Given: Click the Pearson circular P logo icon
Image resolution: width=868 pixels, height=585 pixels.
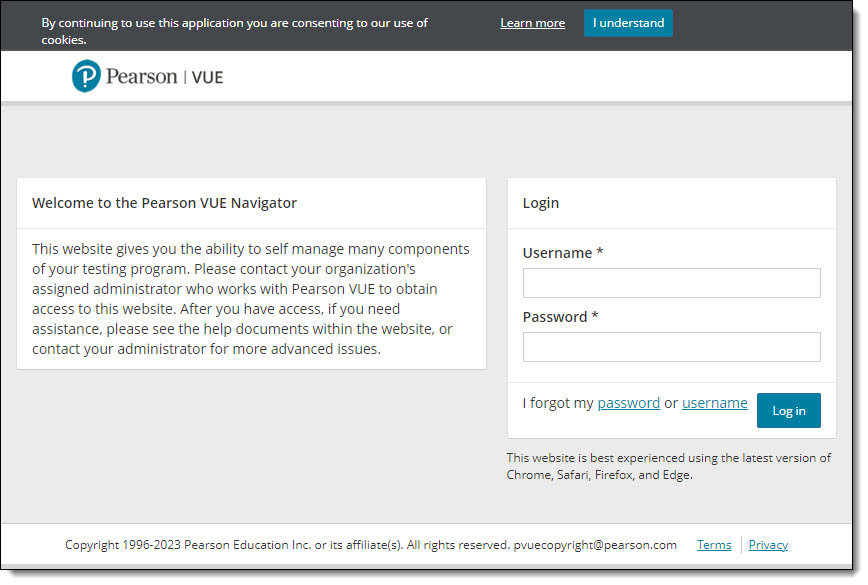Looking at the screenshot, I should pyautogui.click(x=86, y=76).
